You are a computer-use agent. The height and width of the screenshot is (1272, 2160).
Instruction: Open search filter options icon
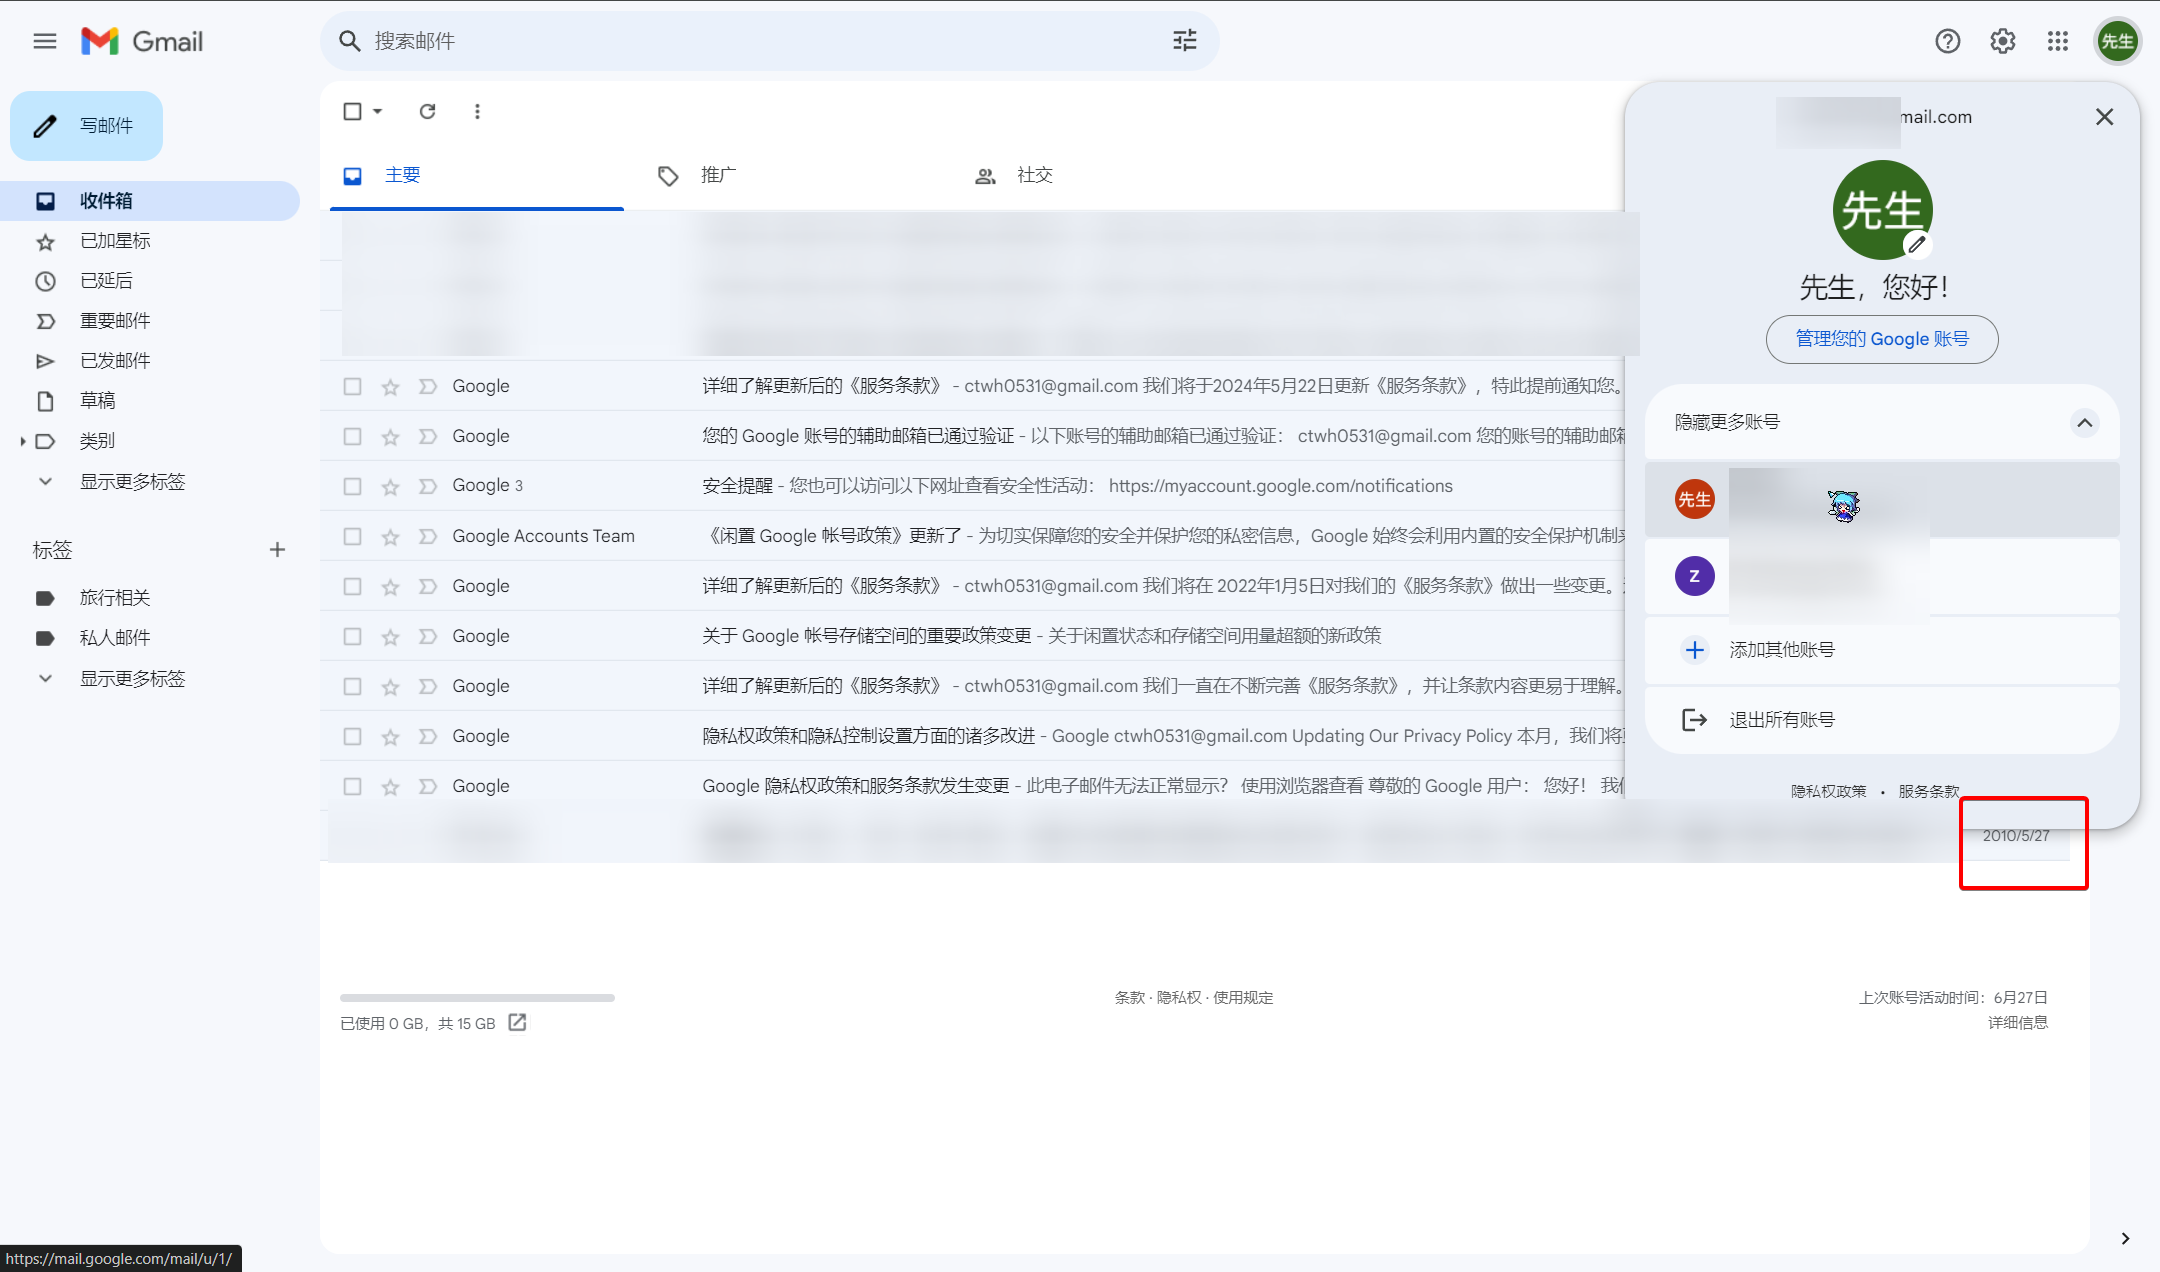(1185, 41)
